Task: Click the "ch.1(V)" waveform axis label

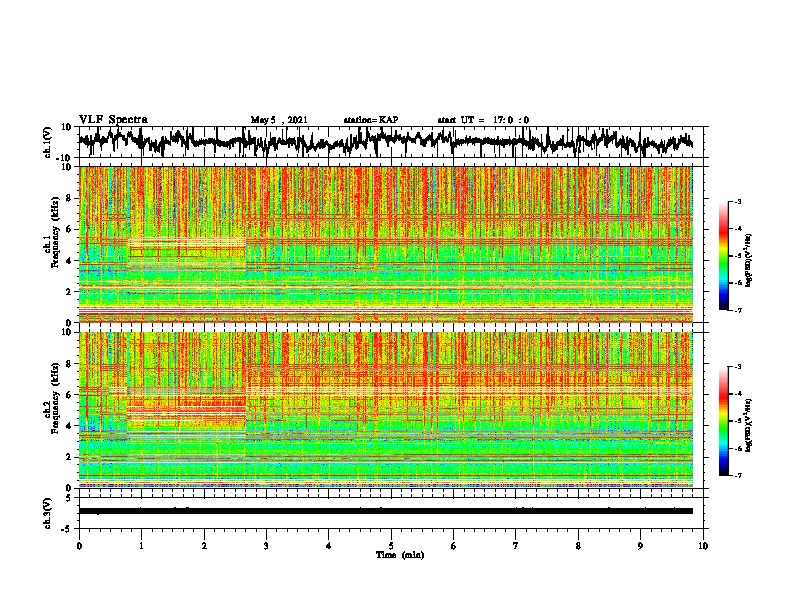Action: 48,142
